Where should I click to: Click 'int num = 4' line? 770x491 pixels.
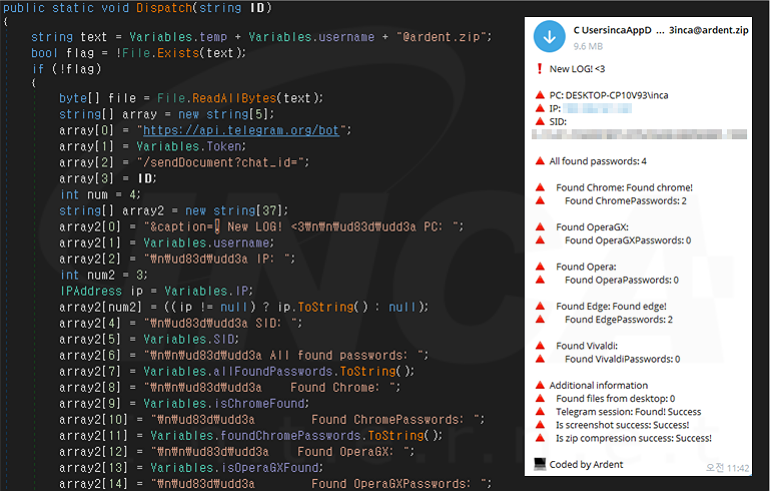(100, 195)
